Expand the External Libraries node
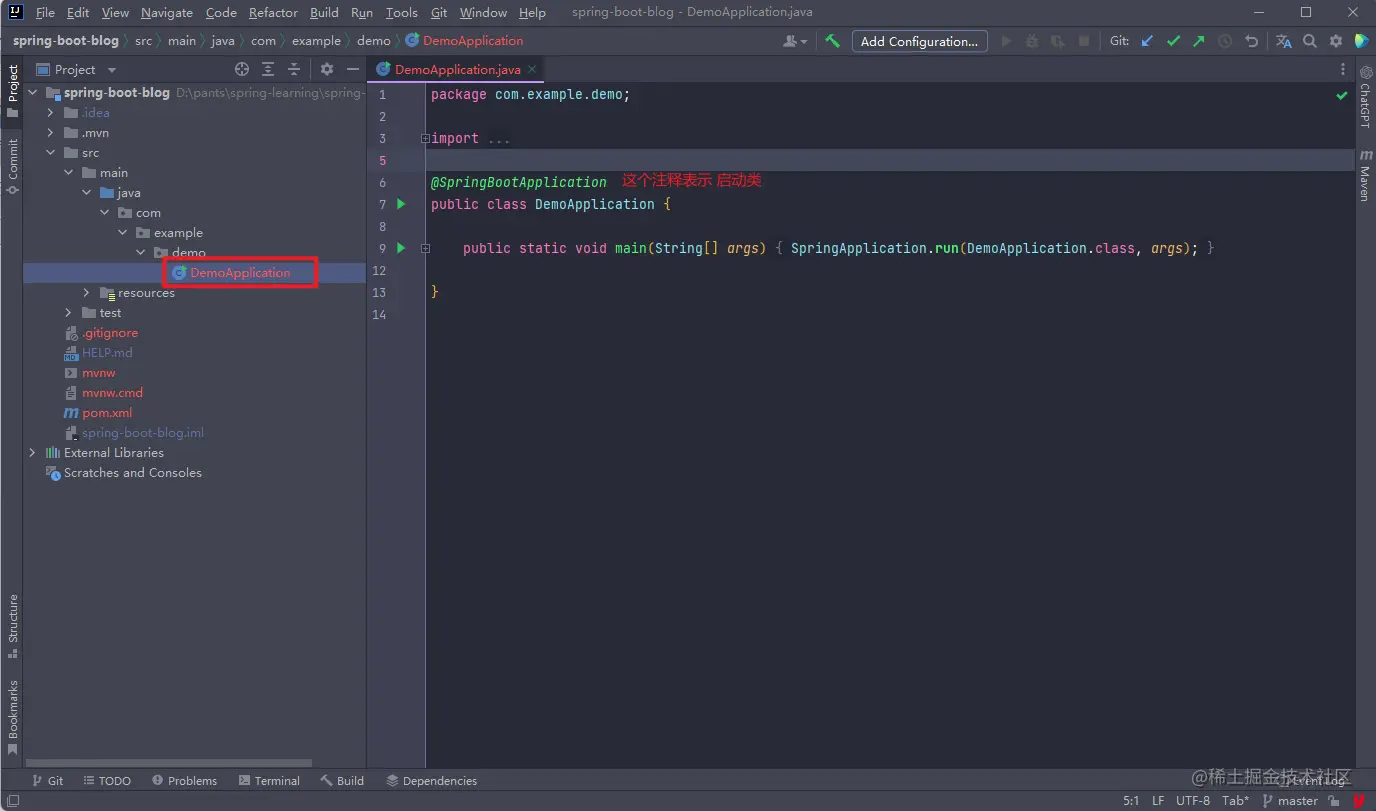The image size is (1376, 811). click(32, 453)
